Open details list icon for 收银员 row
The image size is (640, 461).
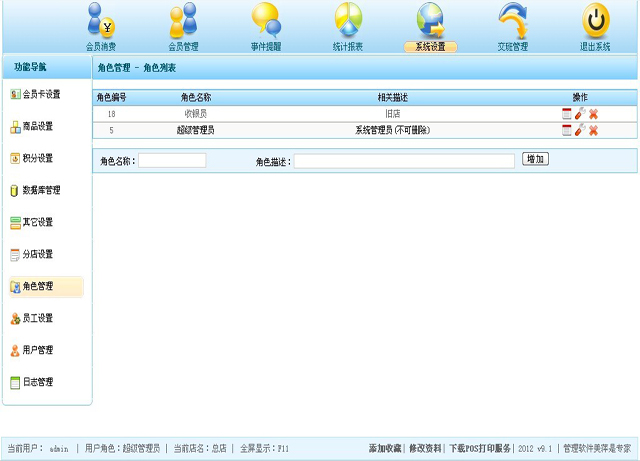pos(567,114)
